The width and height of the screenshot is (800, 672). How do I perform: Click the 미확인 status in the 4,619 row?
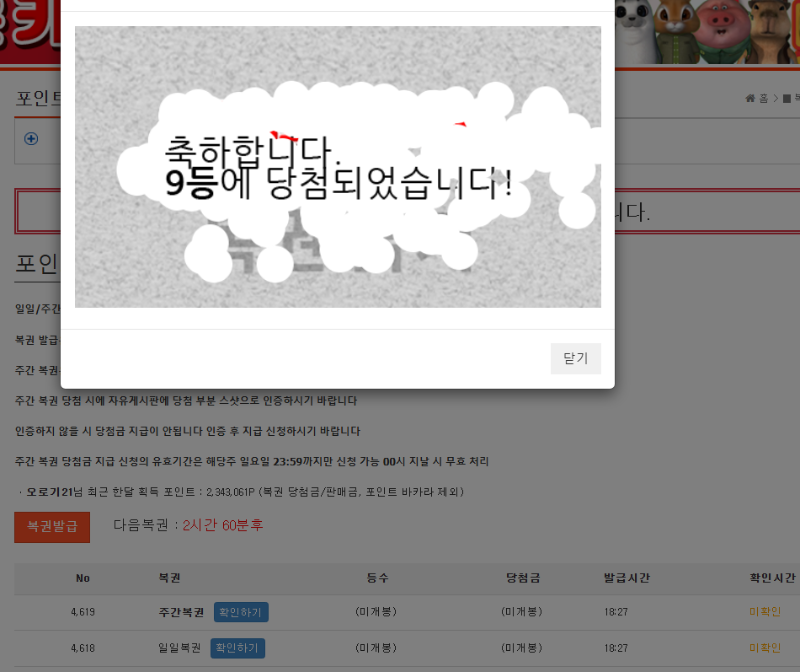[765, 612]
